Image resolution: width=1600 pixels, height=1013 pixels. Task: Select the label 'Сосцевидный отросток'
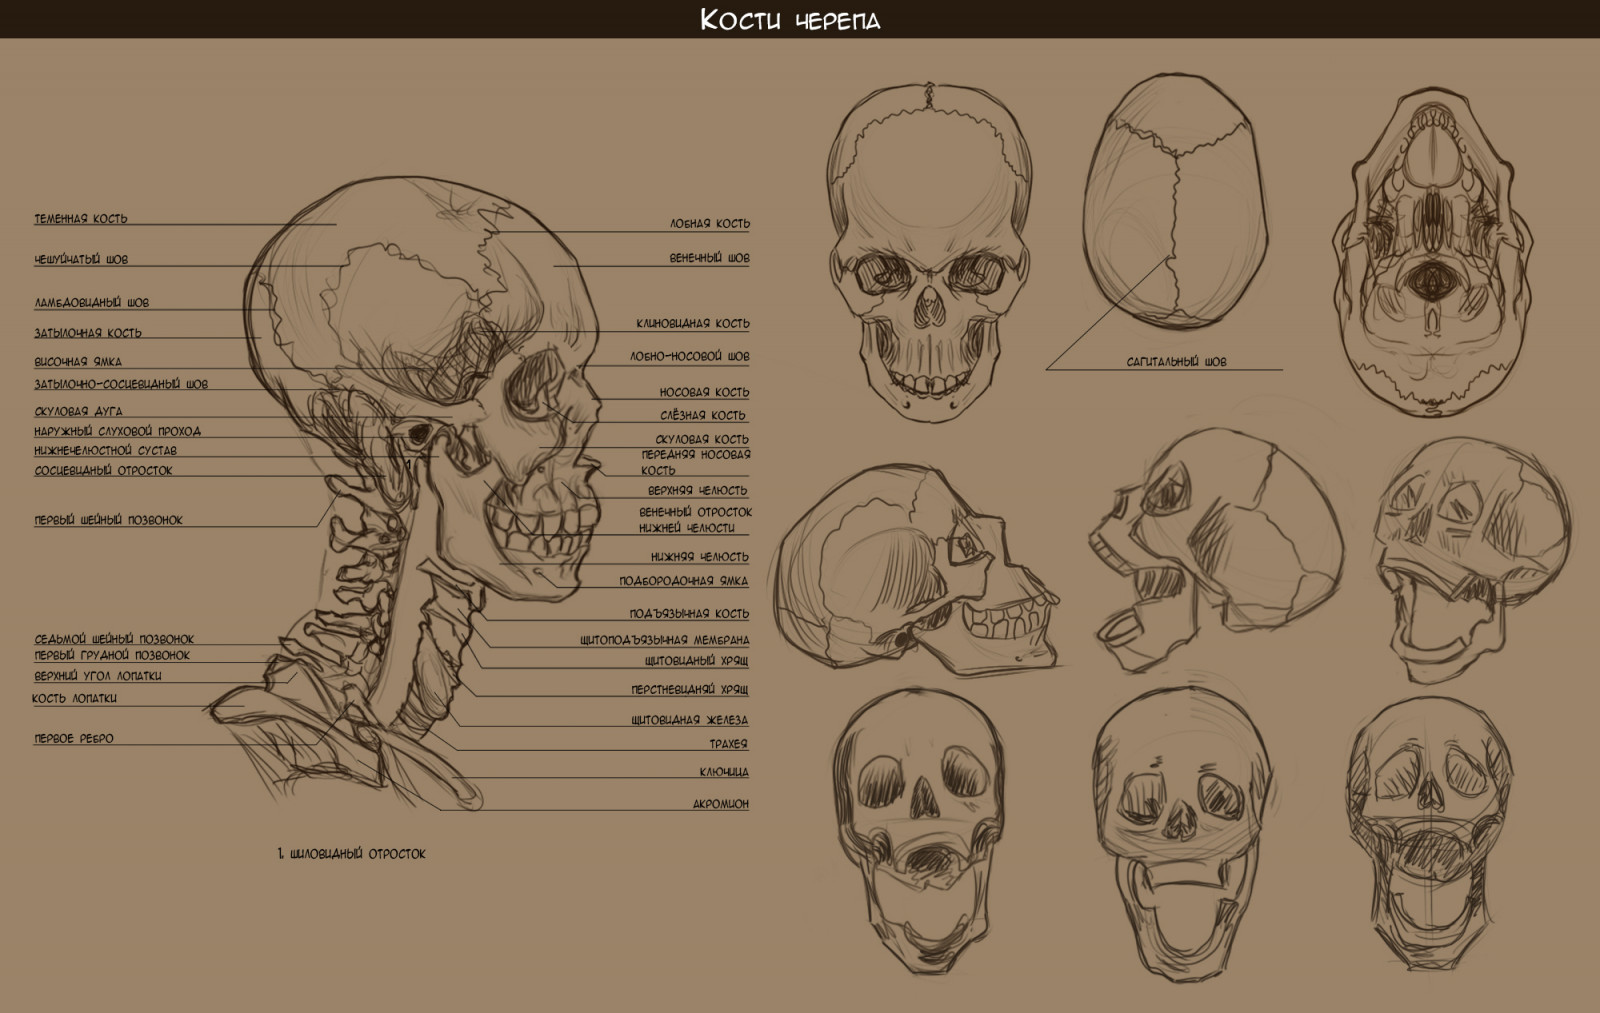point(103,471)
